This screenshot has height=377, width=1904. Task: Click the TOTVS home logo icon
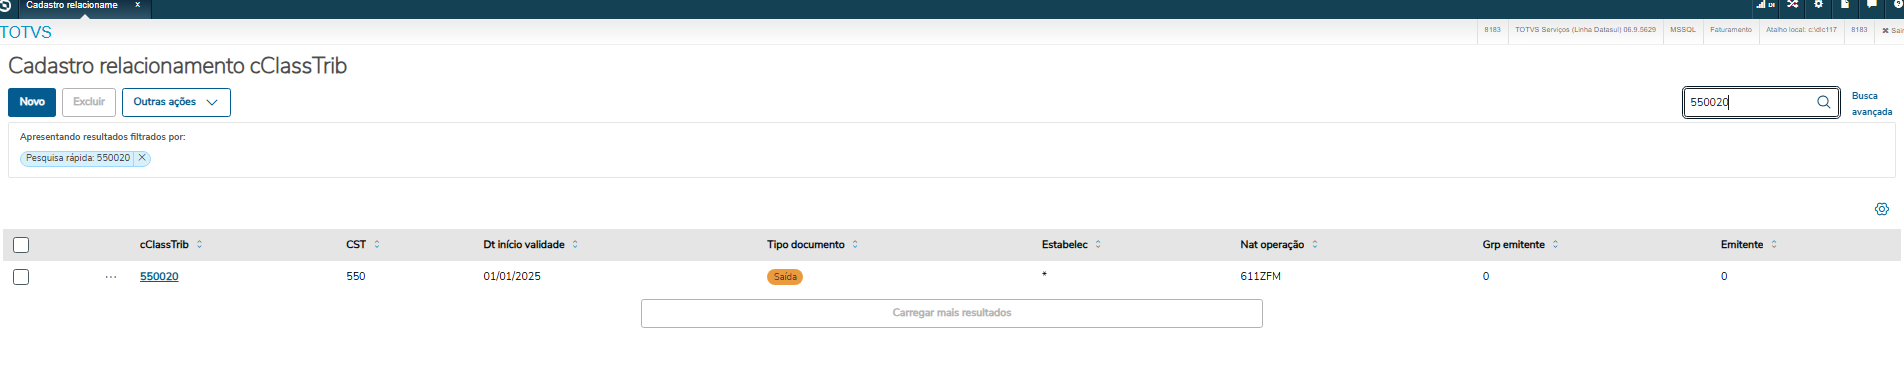pos(5,5)
